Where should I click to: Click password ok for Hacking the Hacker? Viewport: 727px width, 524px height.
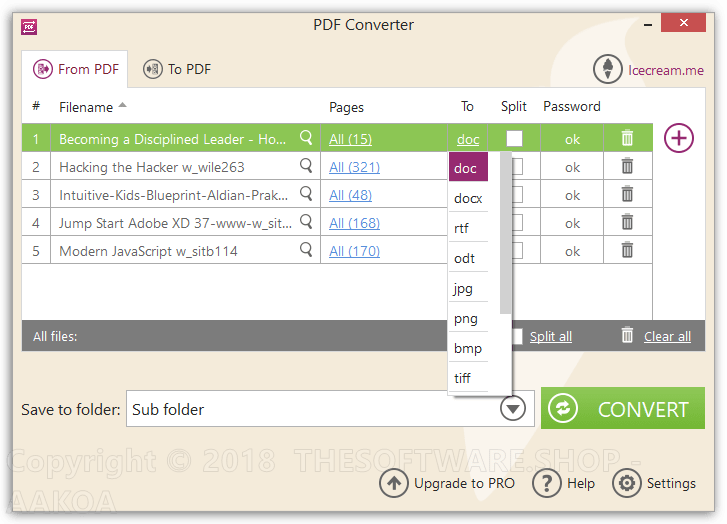[572, 167]
